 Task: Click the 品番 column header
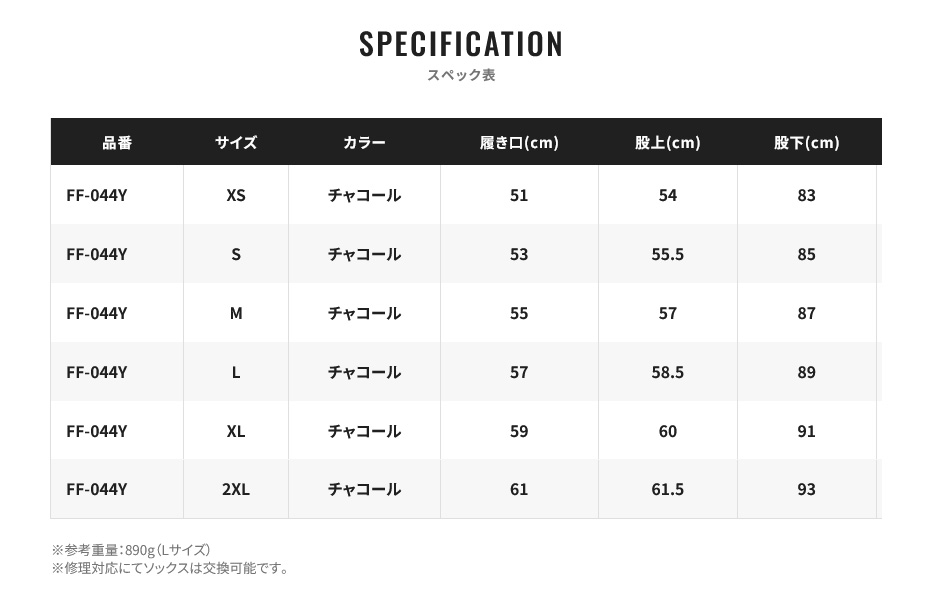(117, 143)
